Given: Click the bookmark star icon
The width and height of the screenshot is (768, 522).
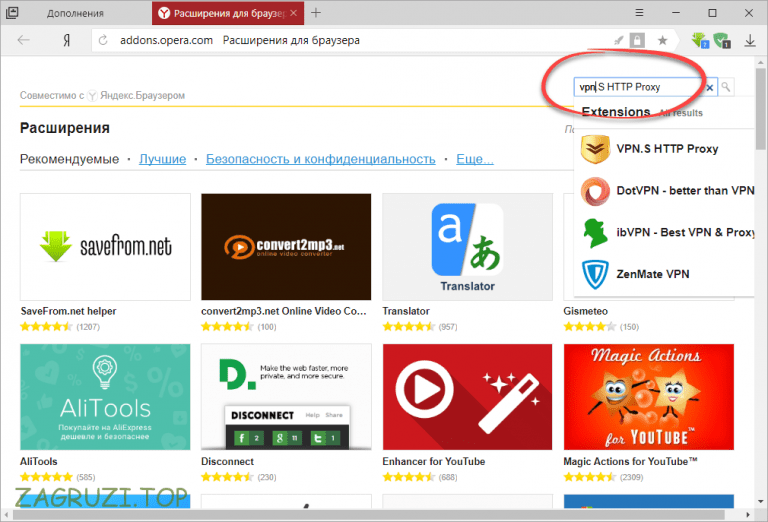Looking at the screenshot, I should coord(662,40).
